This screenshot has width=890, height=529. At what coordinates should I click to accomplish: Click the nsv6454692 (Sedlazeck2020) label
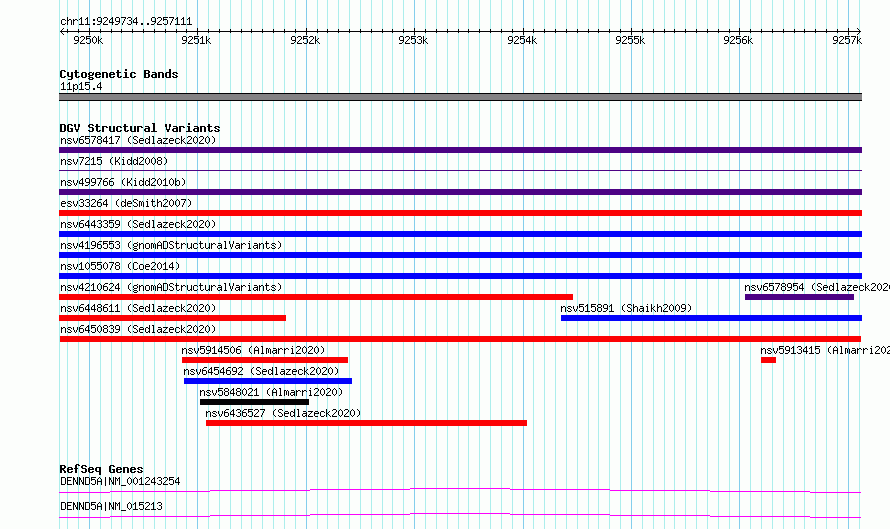tap(261, 371)
